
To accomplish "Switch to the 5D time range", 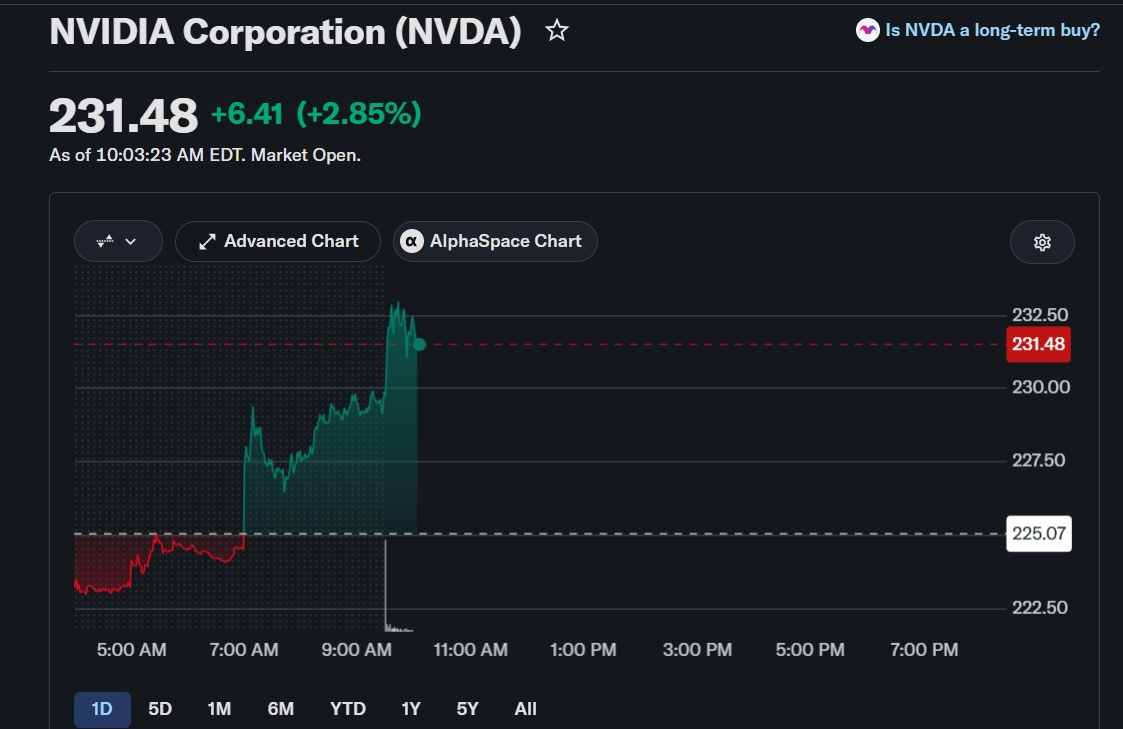I will point(160,709).
